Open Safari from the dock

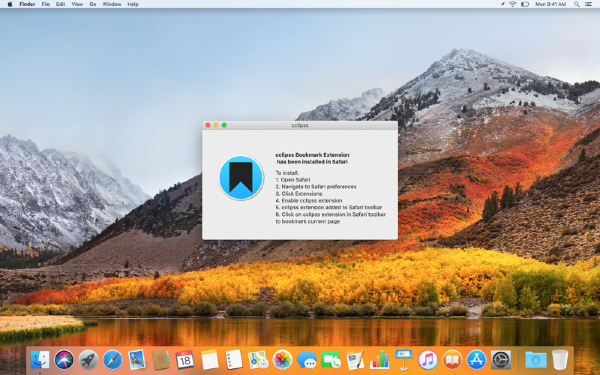tap(112, 360)
